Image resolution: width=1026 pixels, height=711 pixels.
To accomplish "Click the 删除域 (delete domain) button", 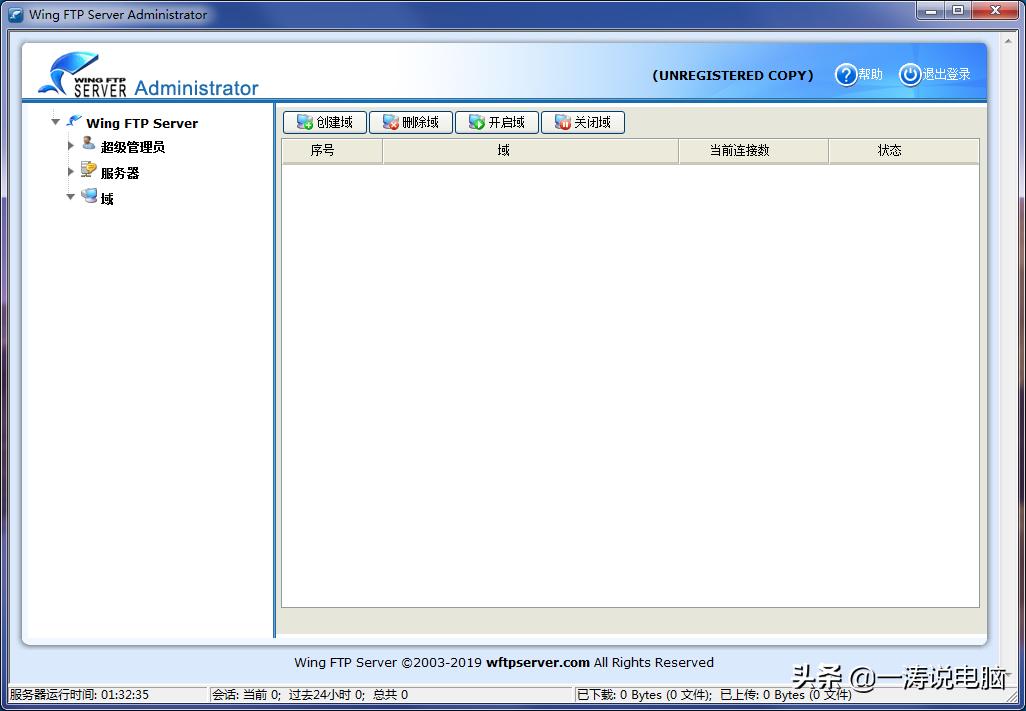I will point(411,122).
